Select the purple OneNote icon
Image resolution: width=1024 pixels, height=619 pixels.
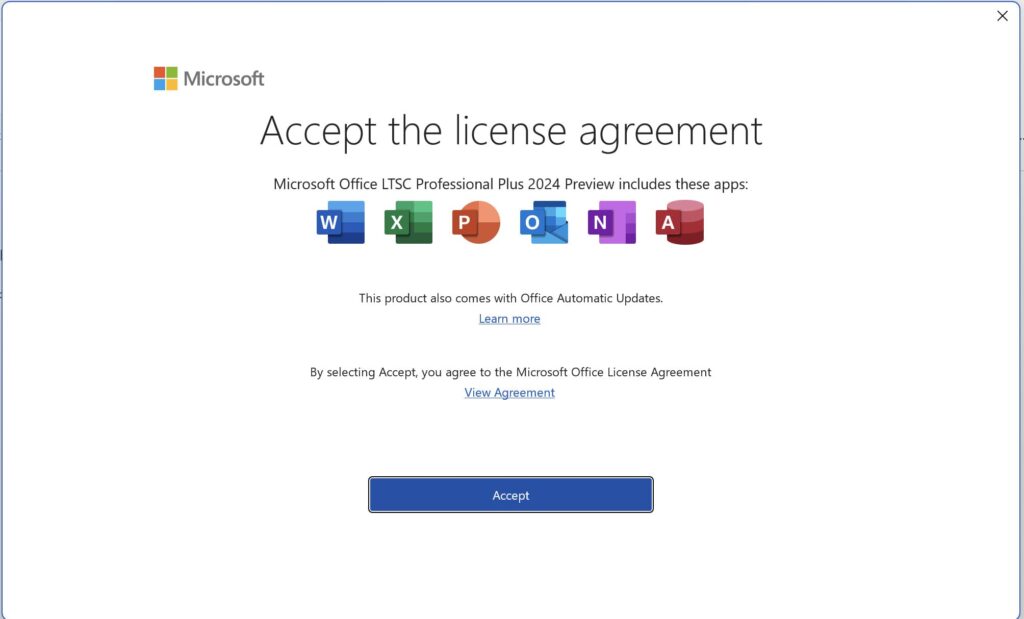tap(611, 222)
